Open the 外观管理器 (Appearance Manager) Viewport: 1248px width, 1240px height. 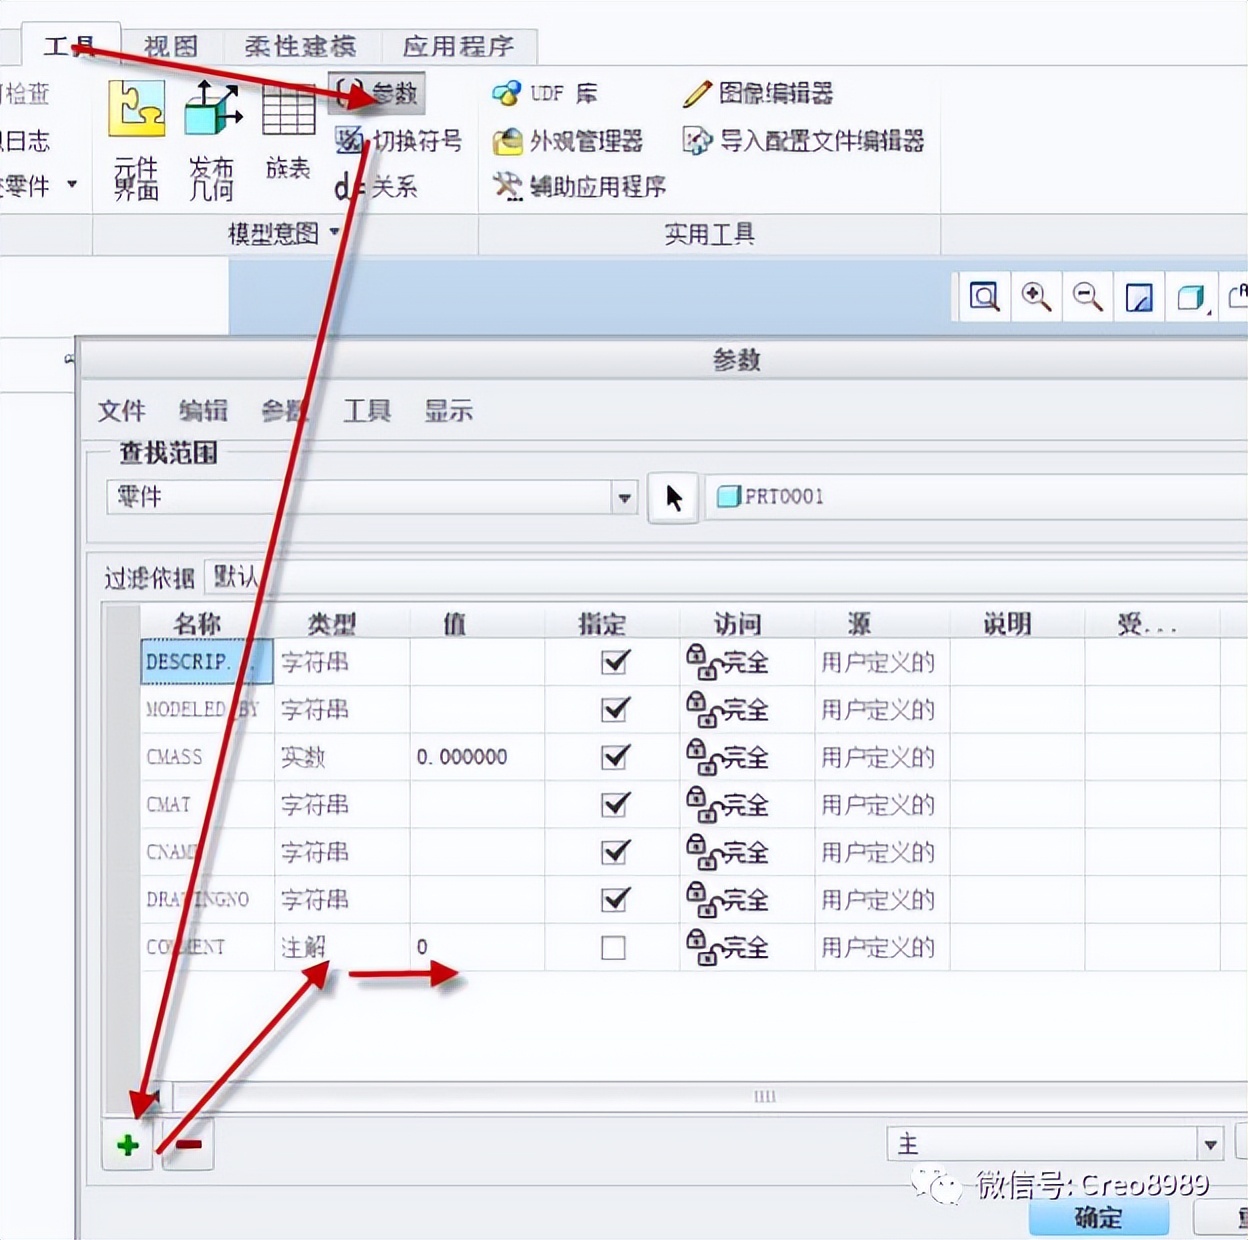568,141
